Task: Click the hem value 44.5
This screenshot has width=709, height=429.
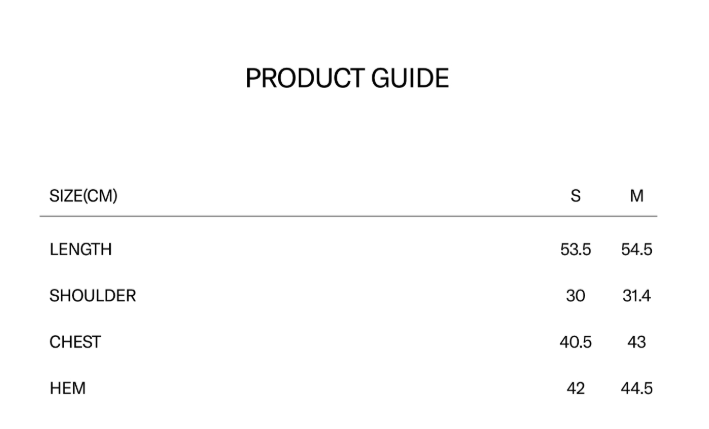Action: click(636, 388)
